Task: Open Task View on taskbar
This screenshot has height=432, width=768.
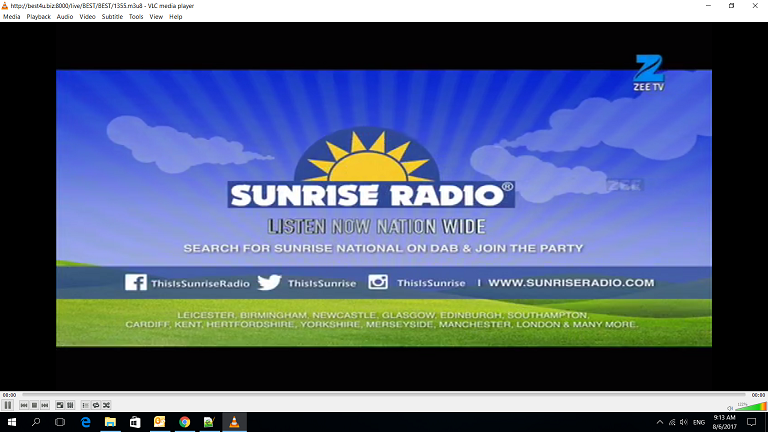Action: pyautogui.click(x=60, y=422)
